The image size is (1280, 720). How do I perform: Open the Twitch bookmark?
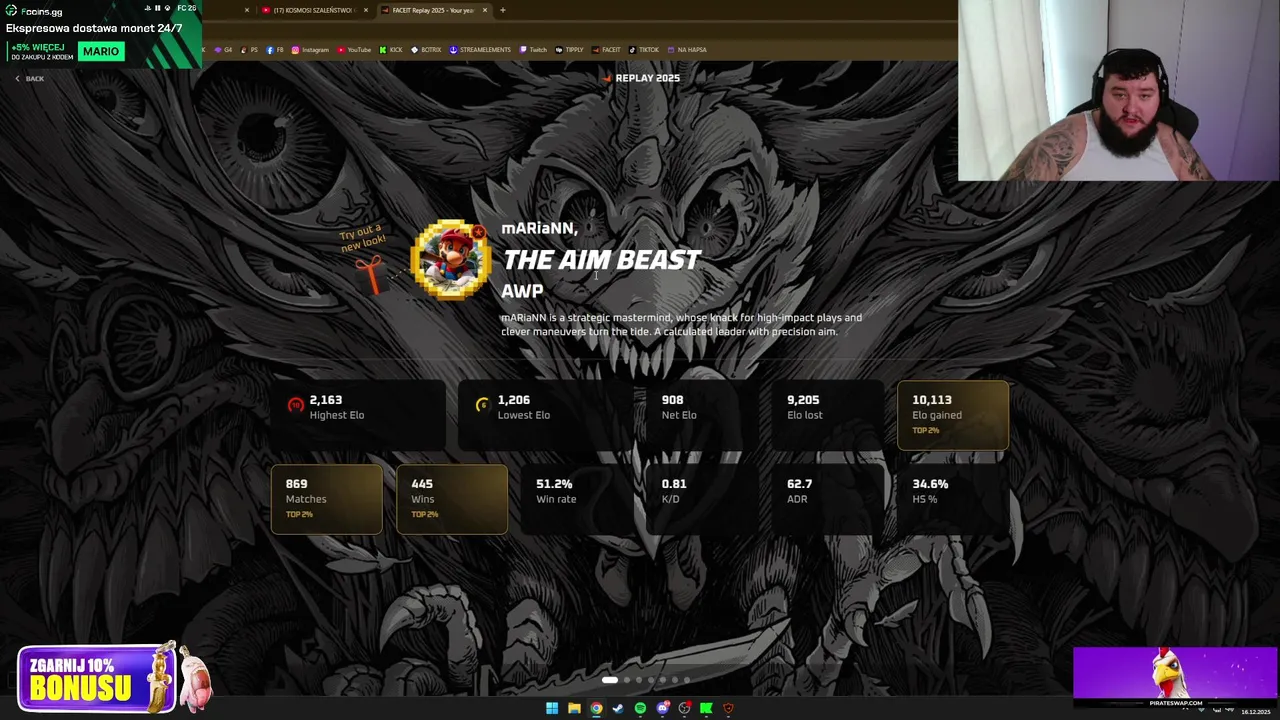point(533,50)
